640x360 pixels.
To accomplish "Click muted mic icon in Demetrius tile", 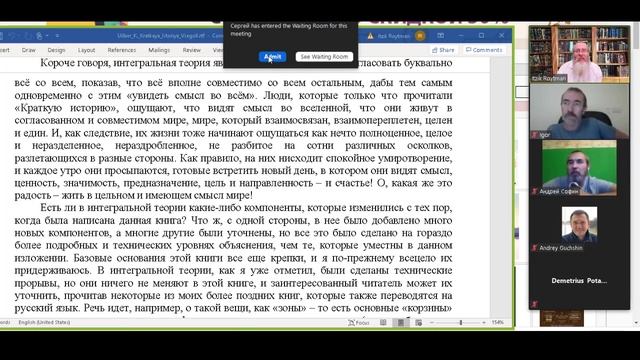I will pos(534,304).
